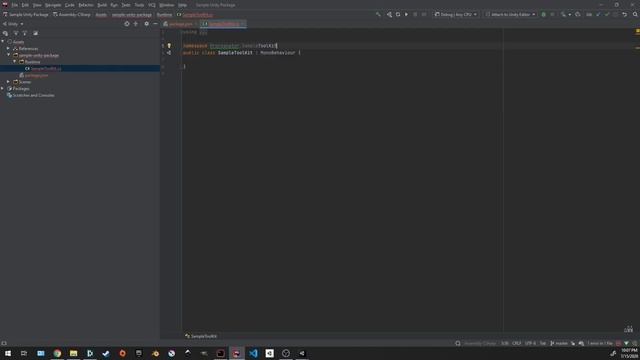The height and width of the screenshot is (360, 640).
Task: Open the View menu
Action: coord(37,5)
